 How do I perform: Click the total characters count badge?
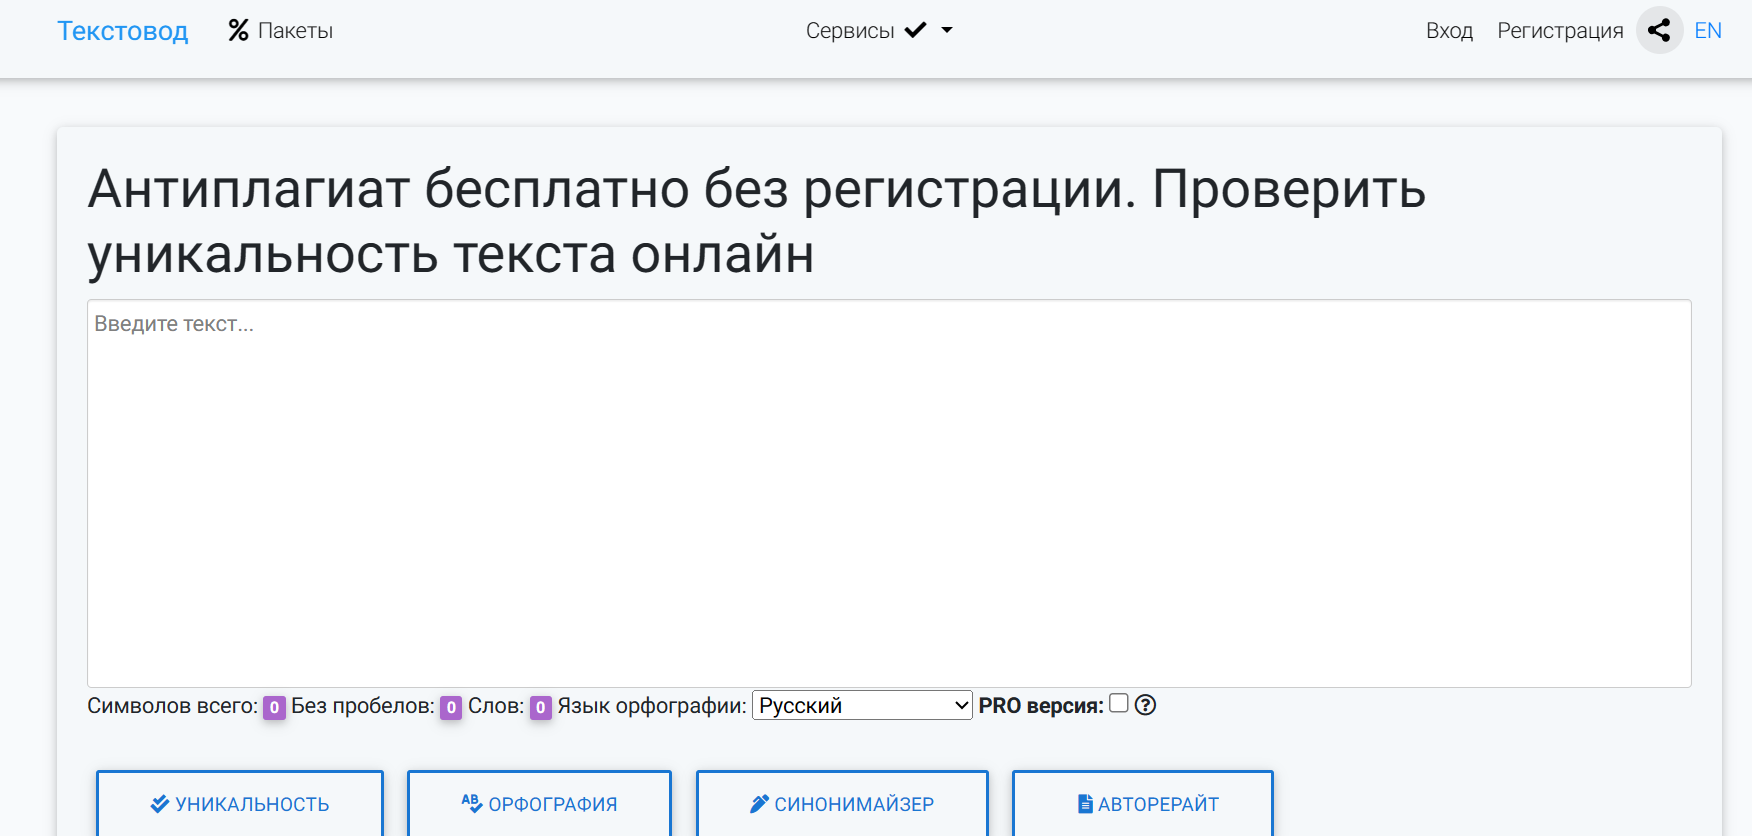coord(274,707)
